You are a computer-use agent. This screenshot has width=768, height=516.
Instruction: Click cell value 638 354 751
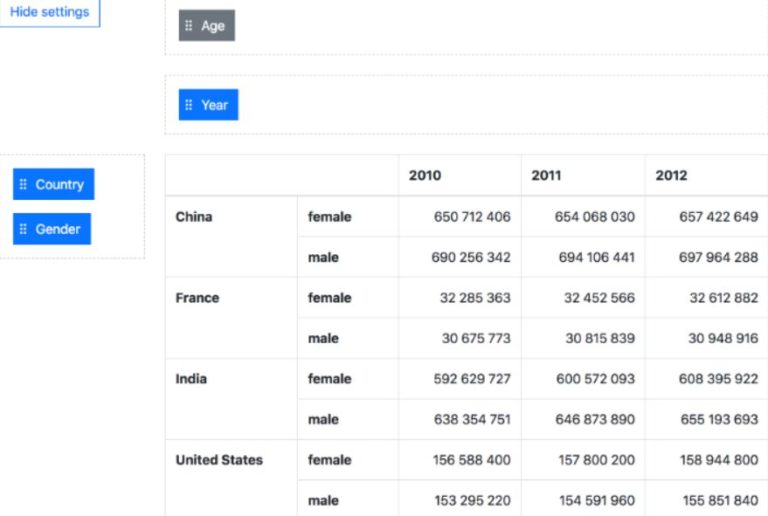(472, 419)
